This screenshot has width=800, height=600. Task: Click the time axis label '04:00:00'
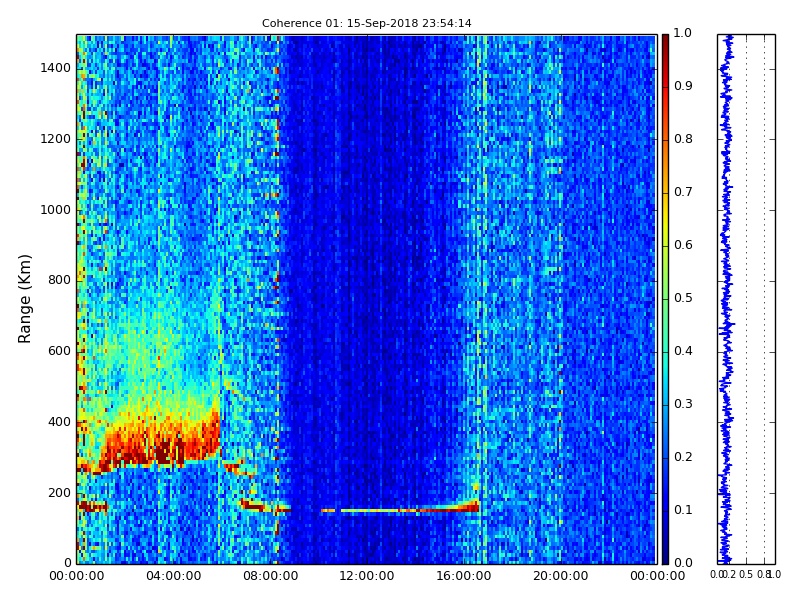click(173, 576)
